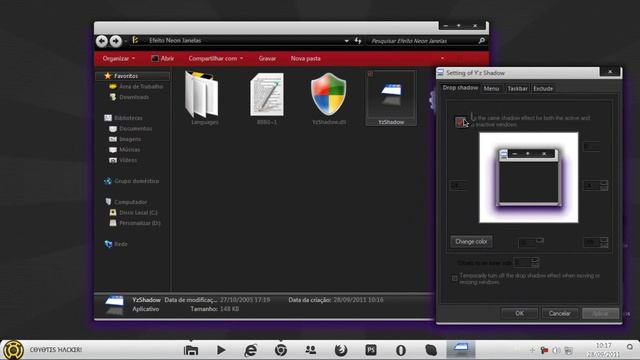This screenshot has width=640, height=360.
Task: Open Rede in the navigation pane
Action: (121, 244)
